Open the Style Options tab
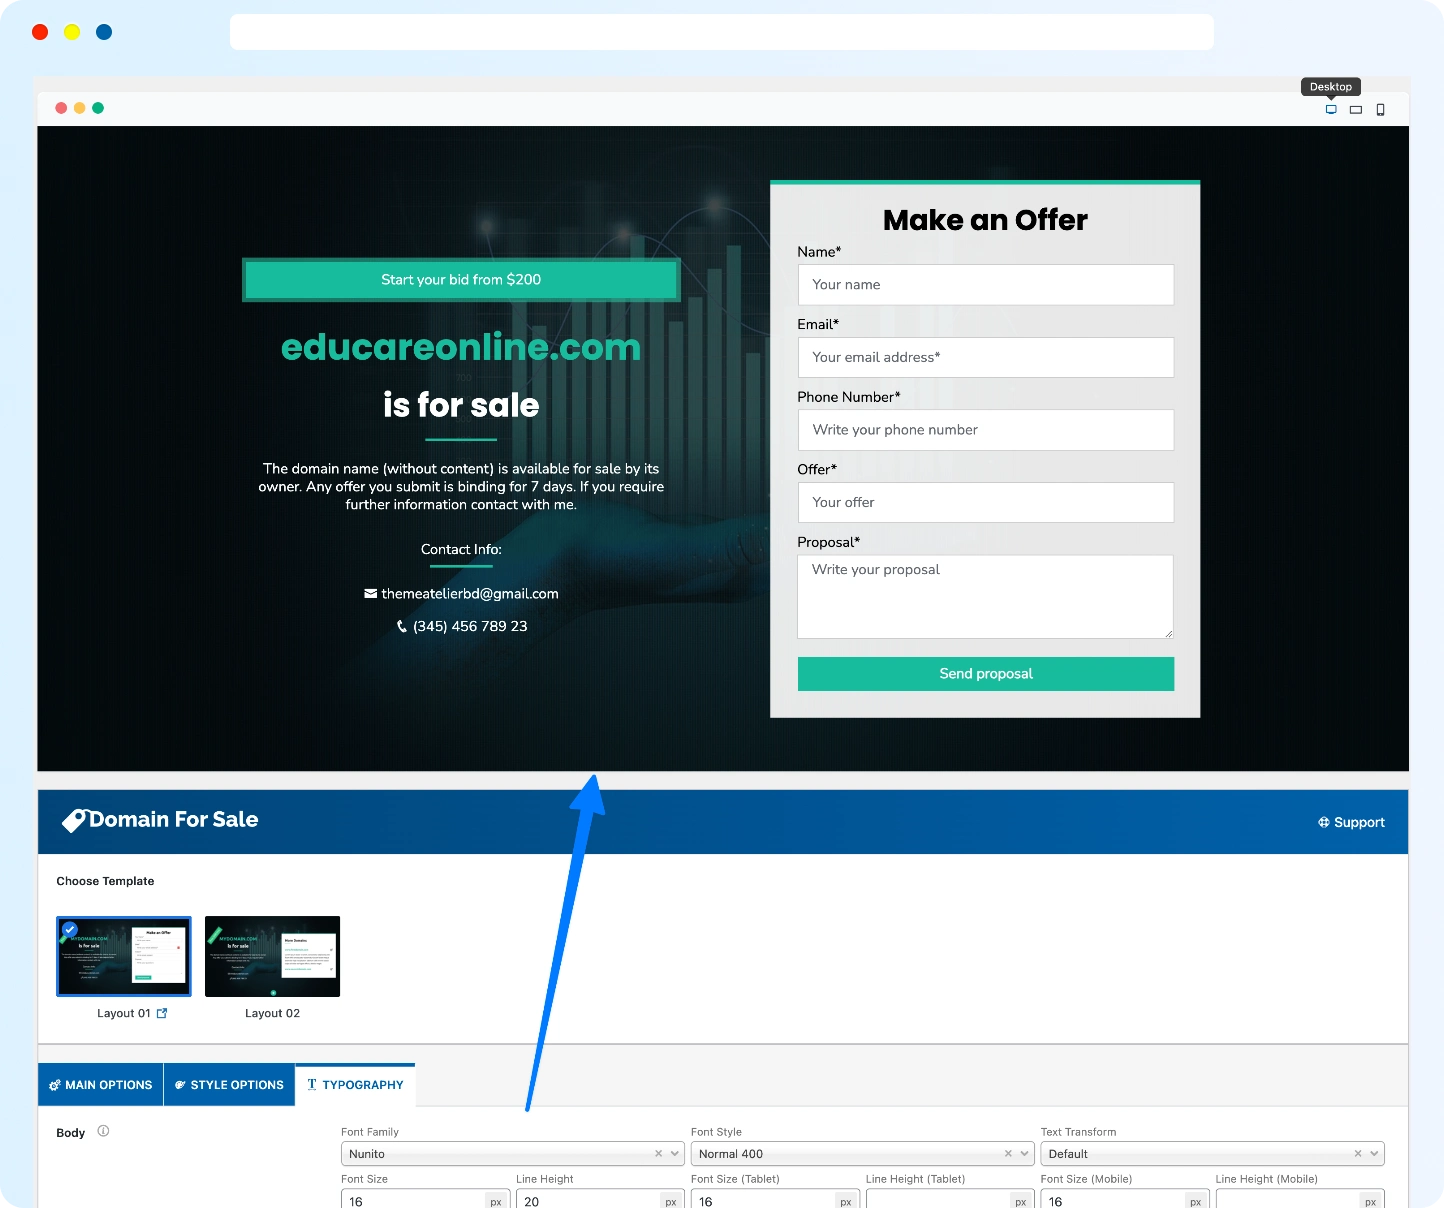Viewport: 1444px width, 1208px height. 229,1085
